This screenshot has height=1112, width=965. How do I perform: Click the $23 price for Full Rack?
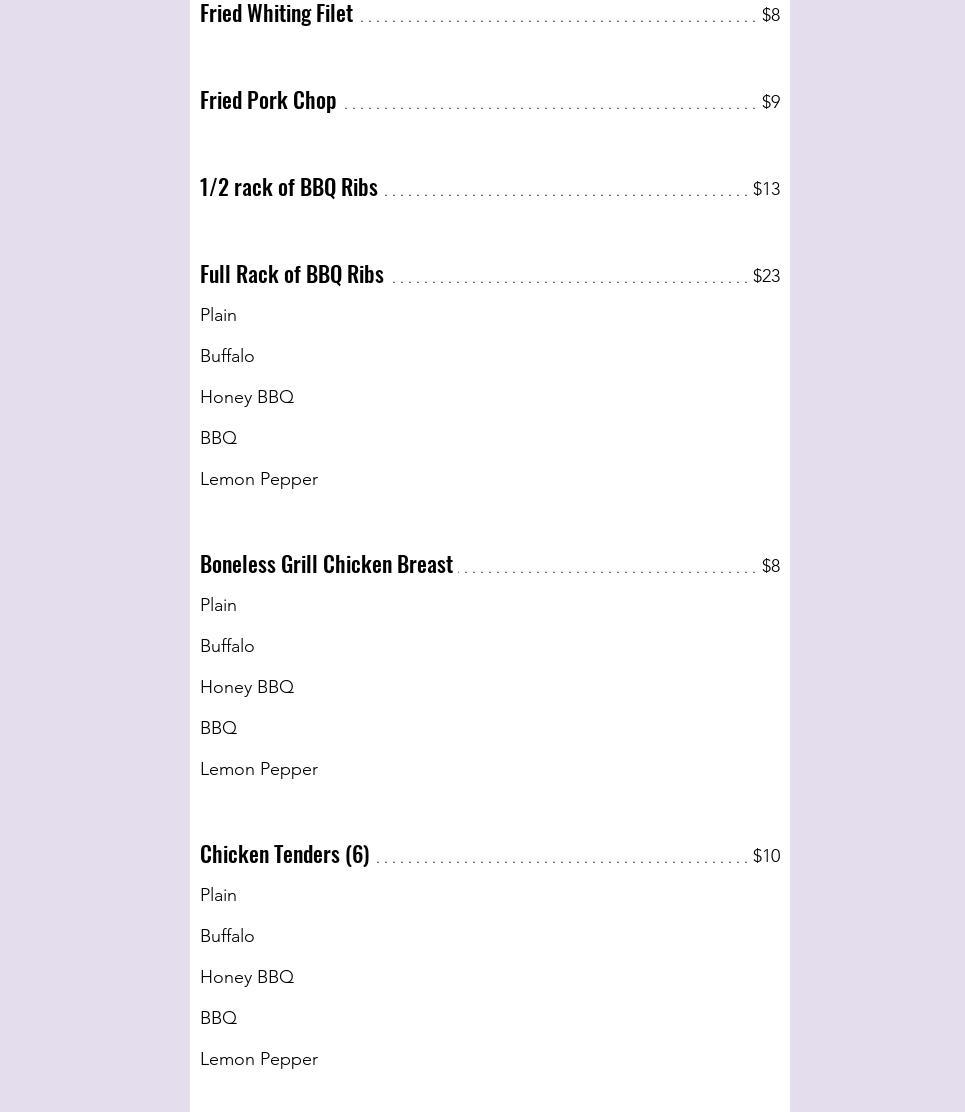pyautogui.click(x=766, y=277)
